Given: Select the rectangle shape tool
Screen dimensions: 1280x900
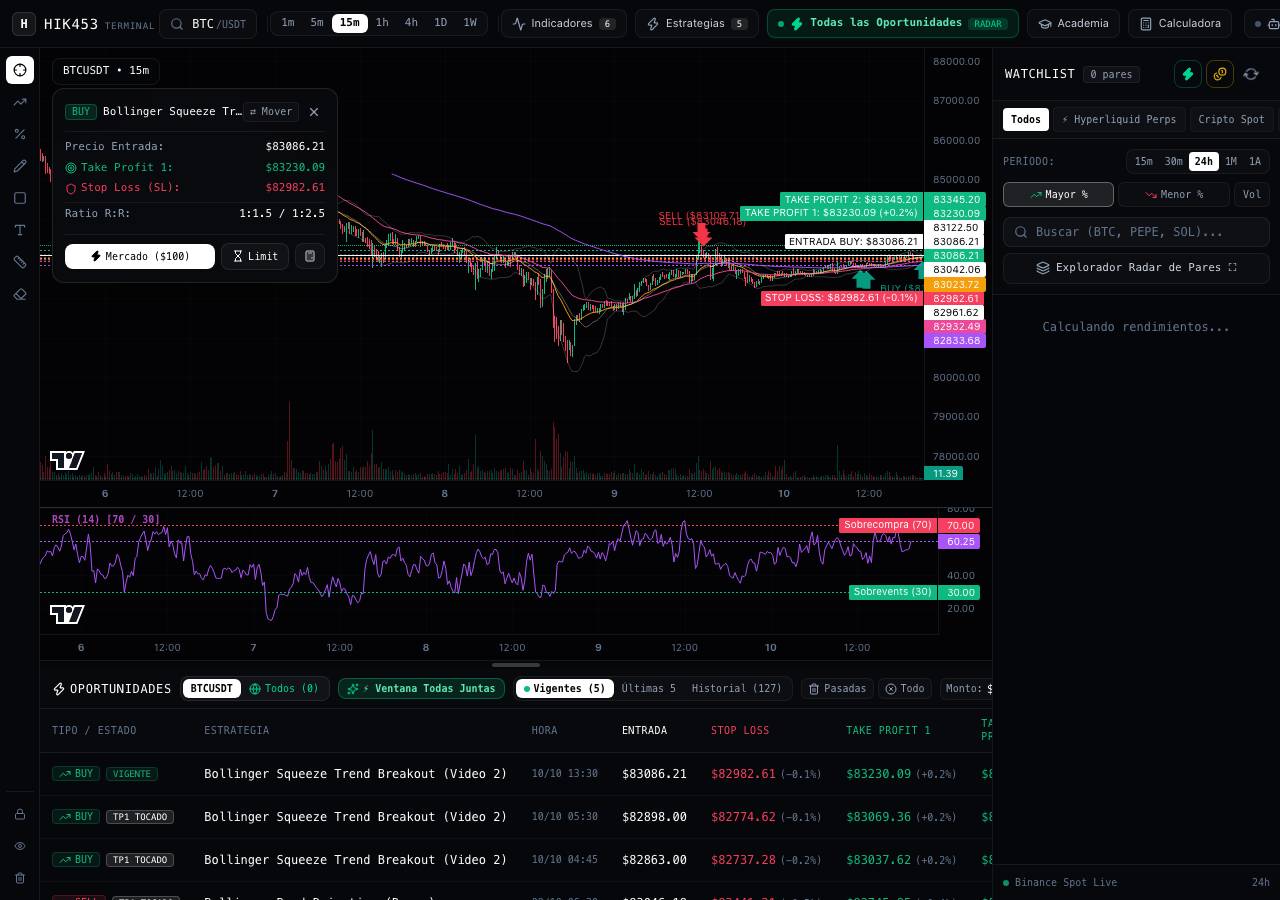Looking at the screenshot, I should (x=20, y=198).
